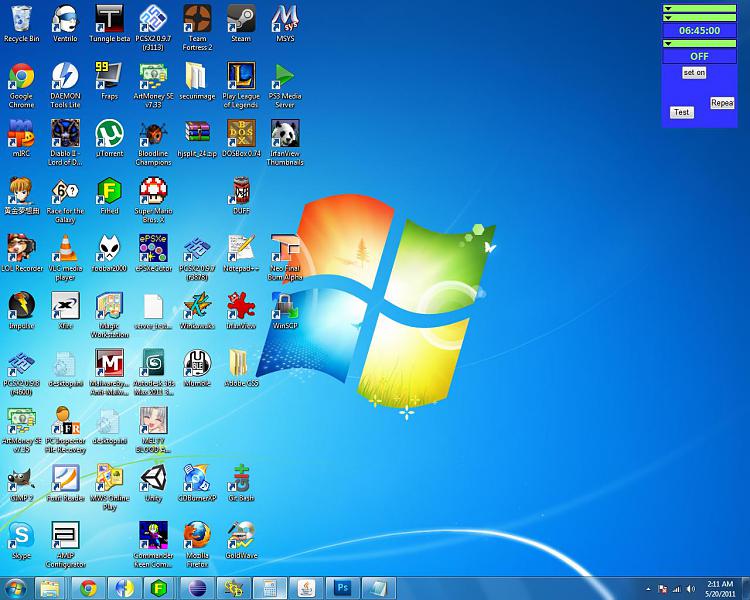Select the DUFF desktop icon
The width and height of the screenshot is (750, 600).
tap(241, 196)
